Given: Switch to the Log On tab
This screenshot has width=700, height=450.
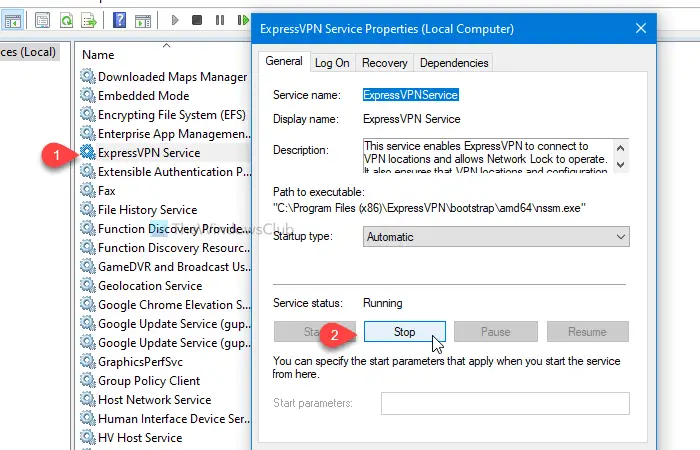Looking at the screenshot, I should [332, 63].
